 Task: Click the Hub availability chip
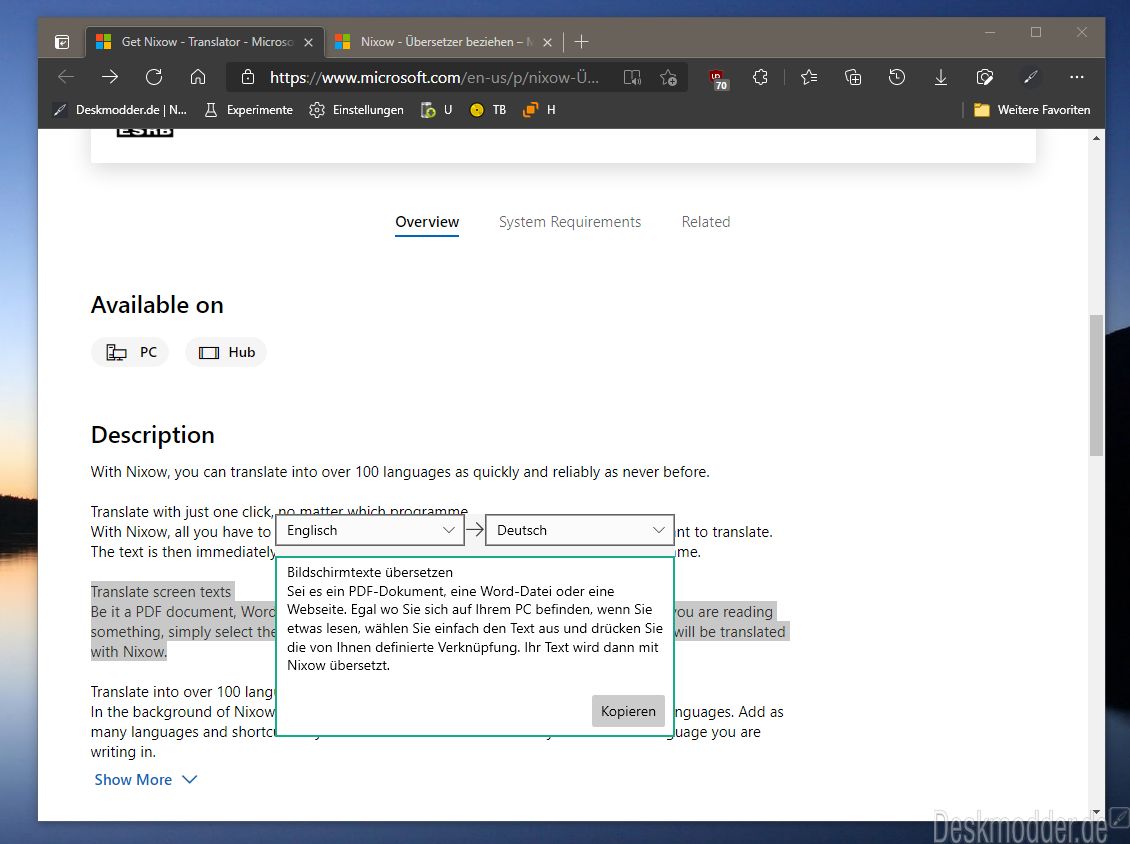[x=226, y=352]
